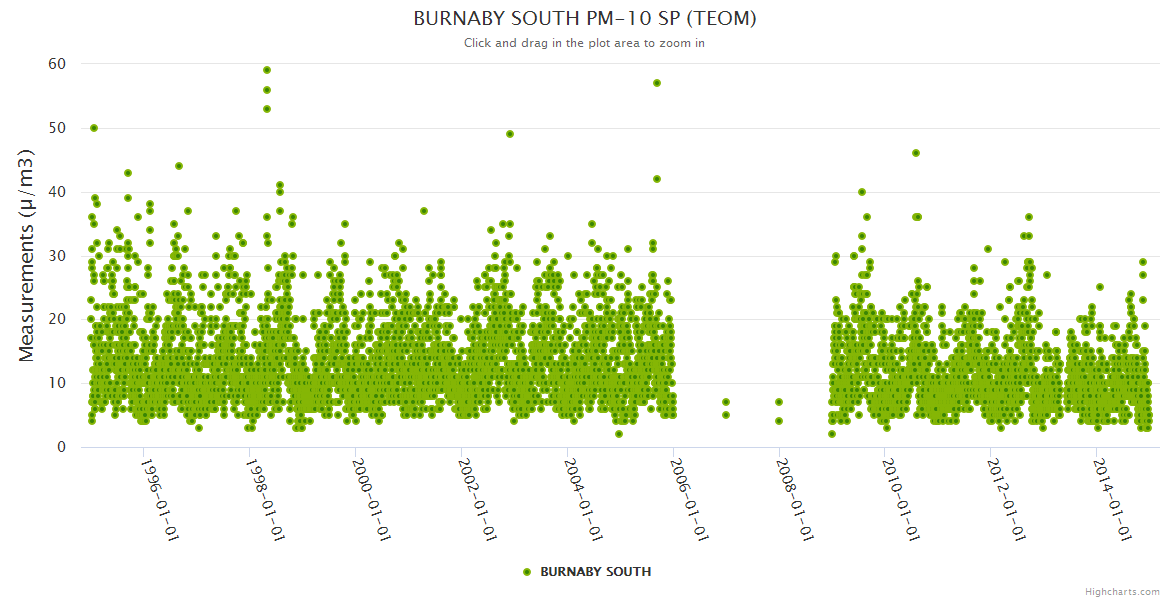Select the 2006-01-01 x-axis label
Image resolution: width=1170 pixels, height=600 pixels.
(688, 500)
